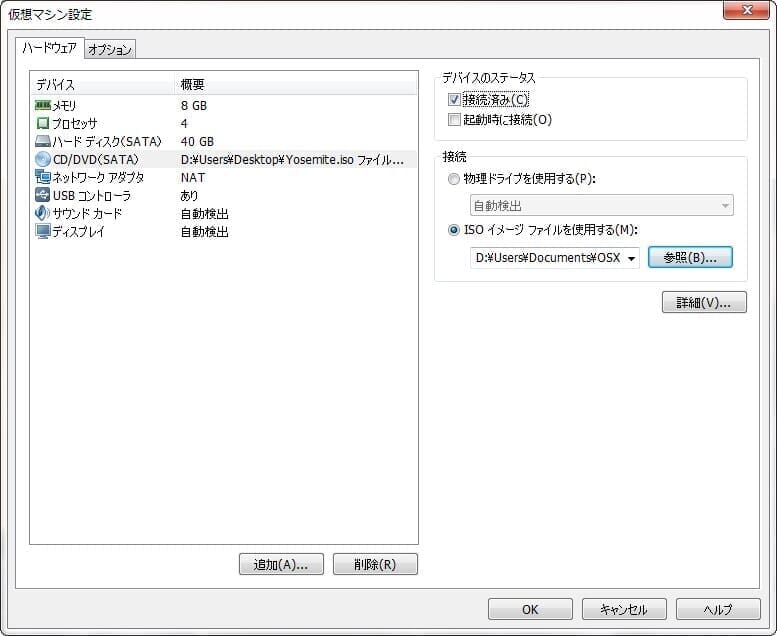
Task: Choose 物理ドライブを使用する(P) radio option
Action: point(455,179)
